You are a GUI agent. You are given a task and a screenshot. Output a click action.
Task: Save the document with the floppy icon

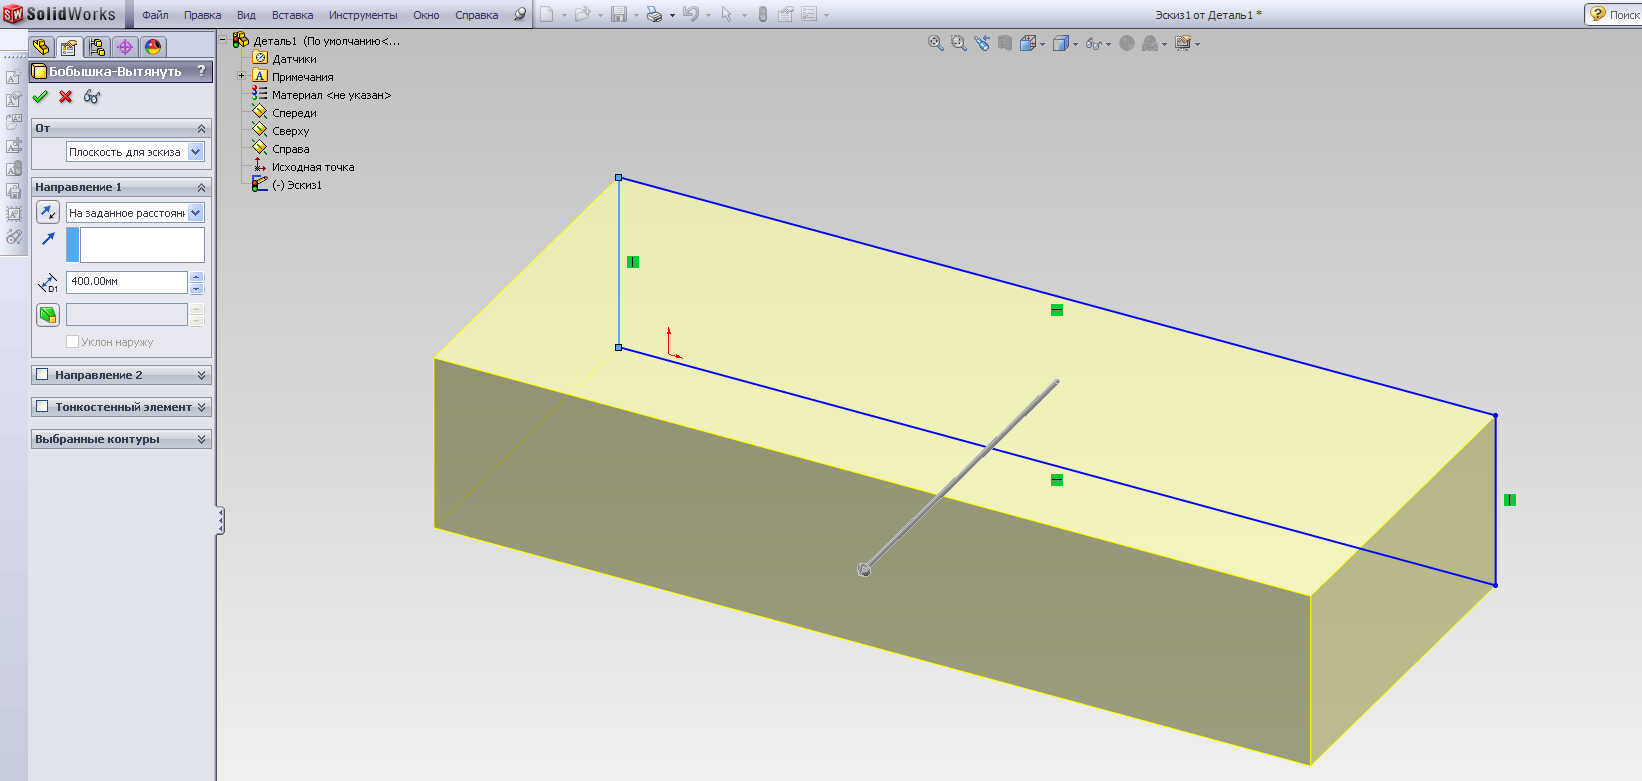pos(619,14)
